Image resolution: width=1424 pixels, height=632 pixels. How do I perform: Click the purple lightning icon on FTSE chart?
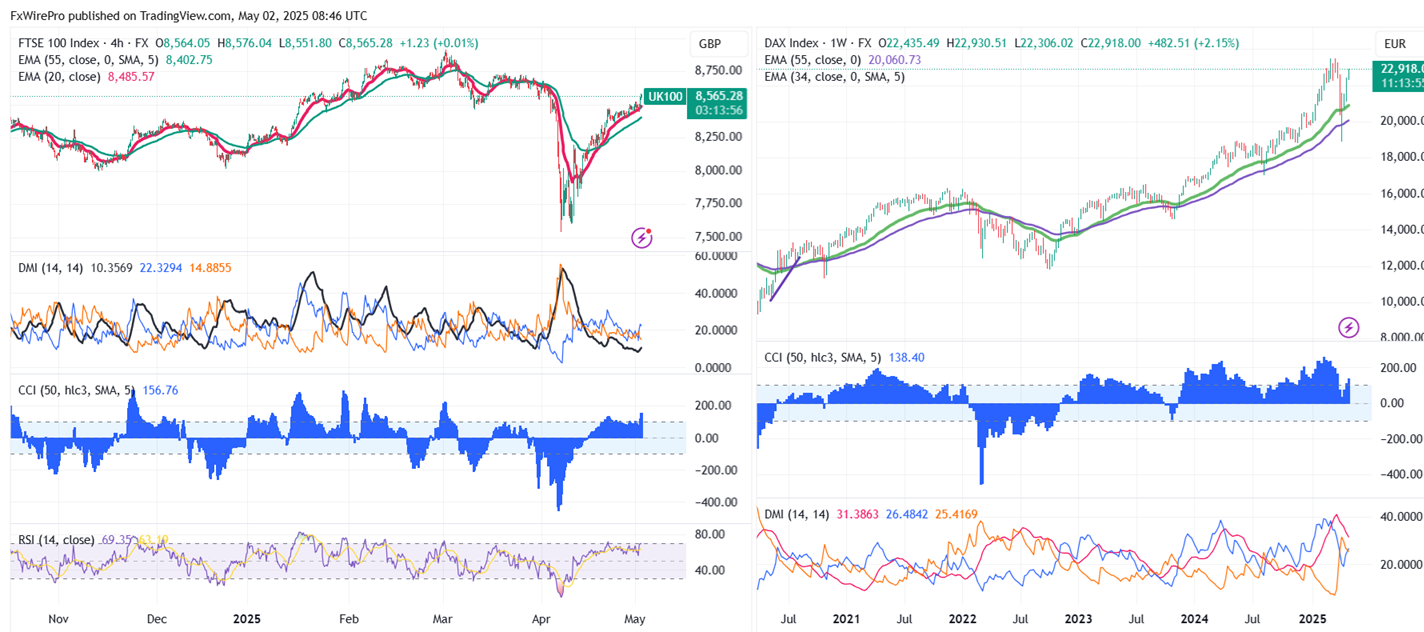tap(641, 237)
